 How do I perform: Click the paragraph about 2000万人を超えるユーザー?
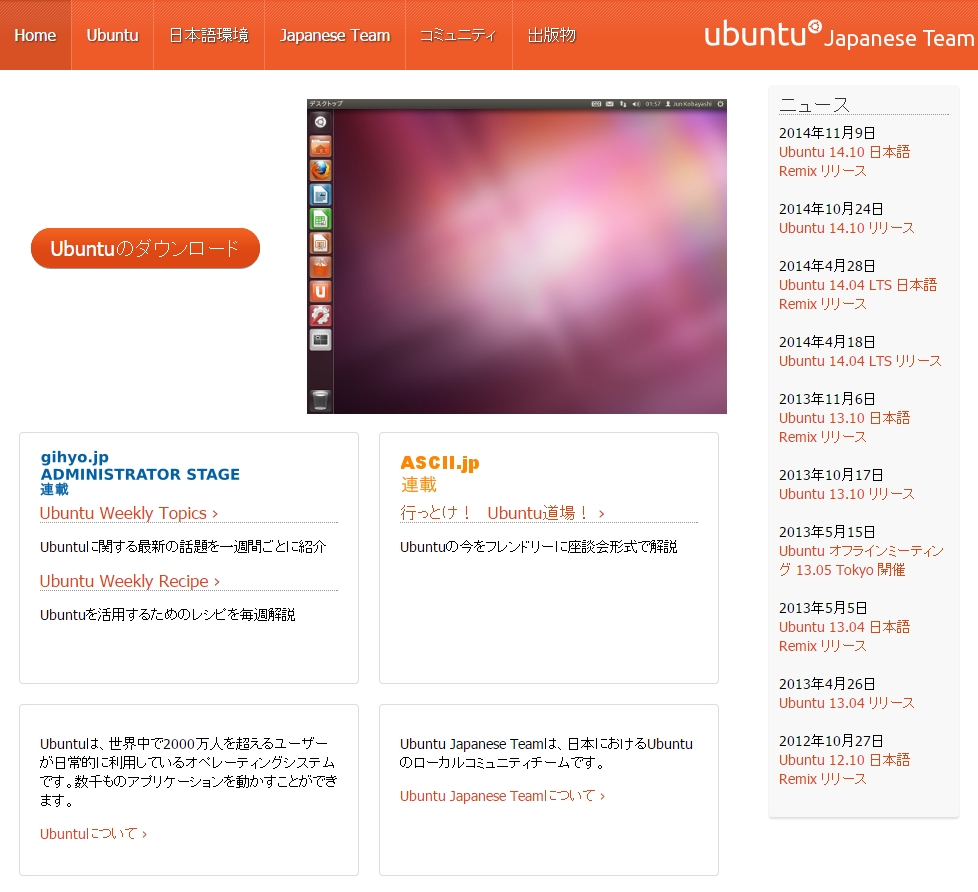pyautogui.click(x=188, y=772)
